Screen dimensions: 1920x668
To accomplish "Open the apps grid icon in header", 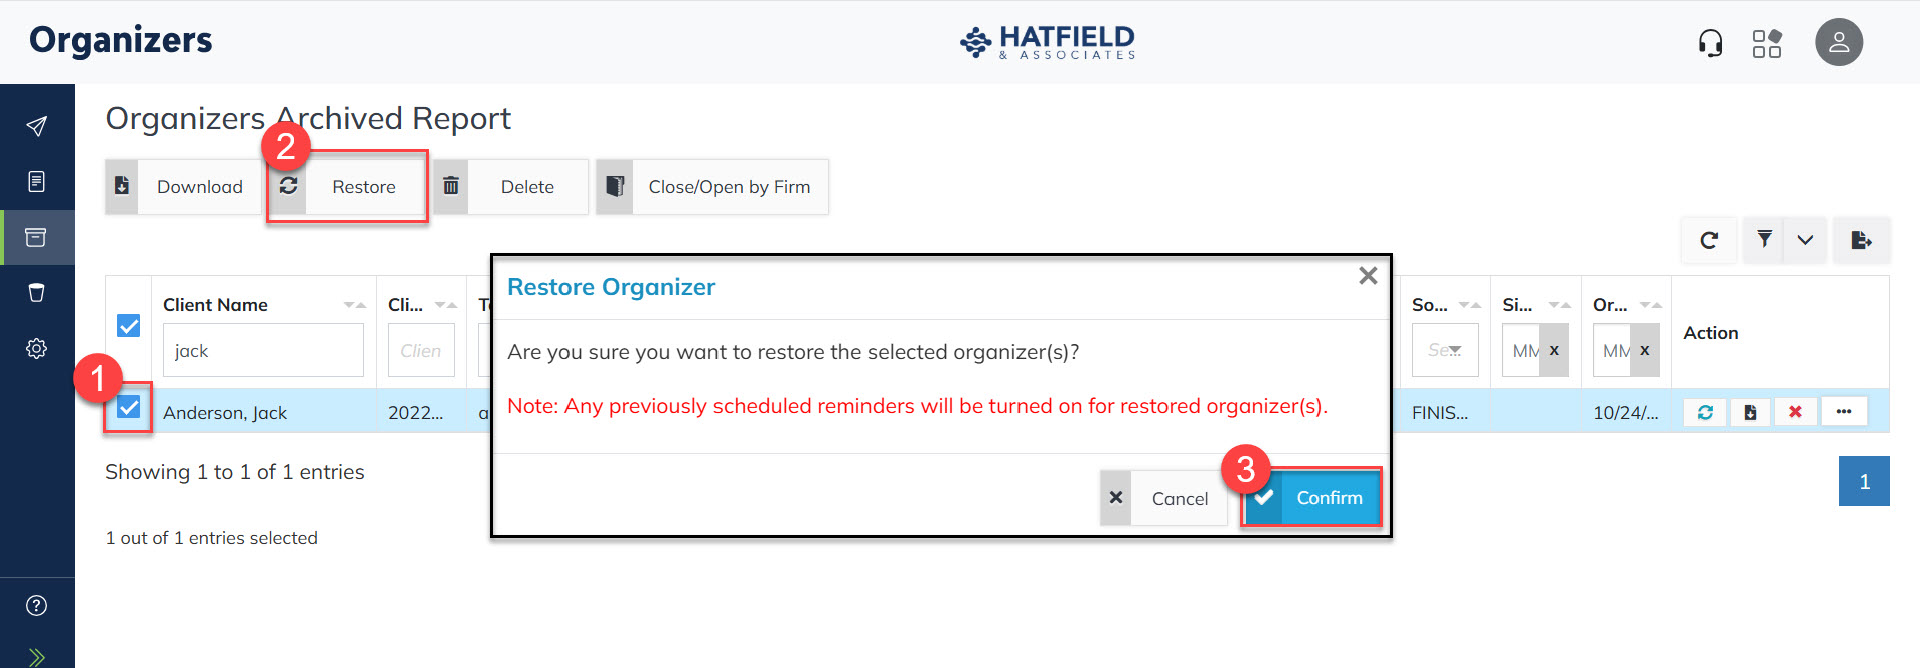I will pyautogui.click(x=1767, y=43).
